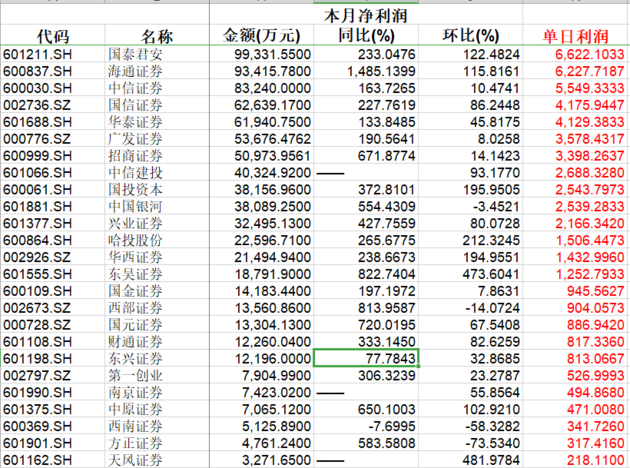Click the 671.8774 cell
The height and width of the screenshot is (468, 630).
366,155
